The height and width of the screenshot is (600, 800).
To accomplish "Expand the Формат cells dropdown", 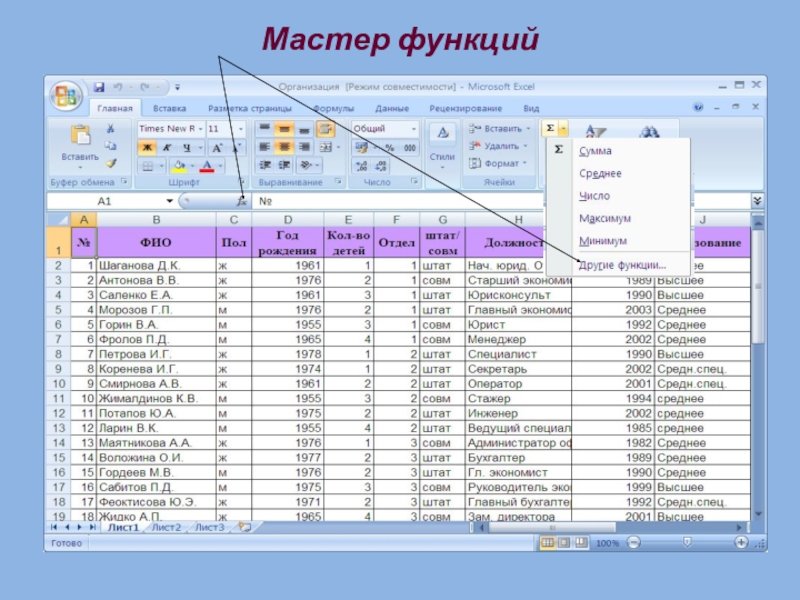I will tap(524, 163).
